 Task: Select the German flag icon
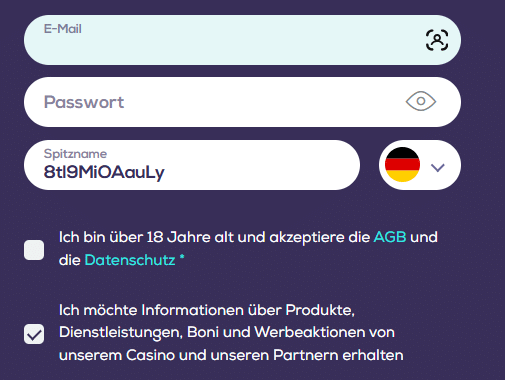tap(402, 165)
